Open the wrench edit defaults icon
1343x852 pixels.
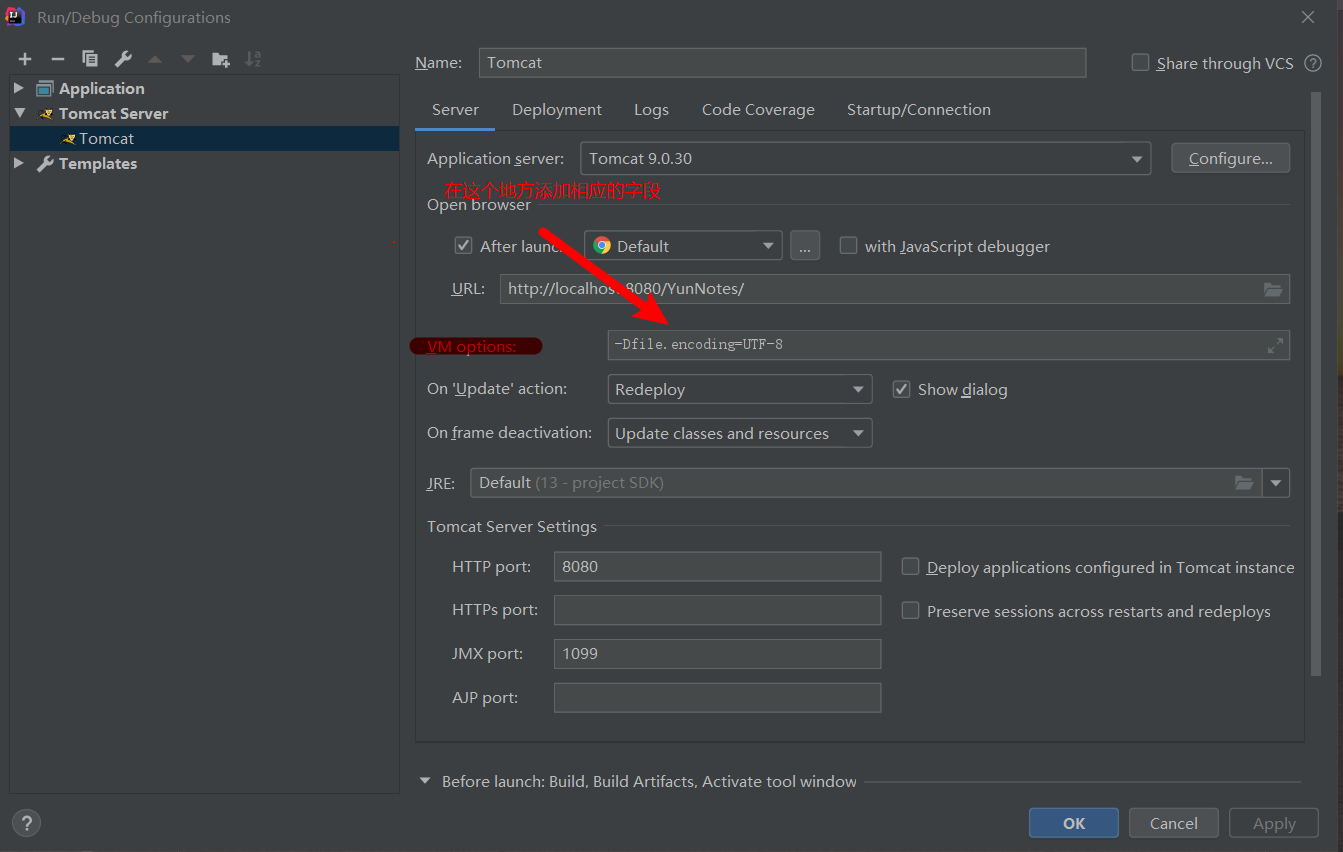123,59
